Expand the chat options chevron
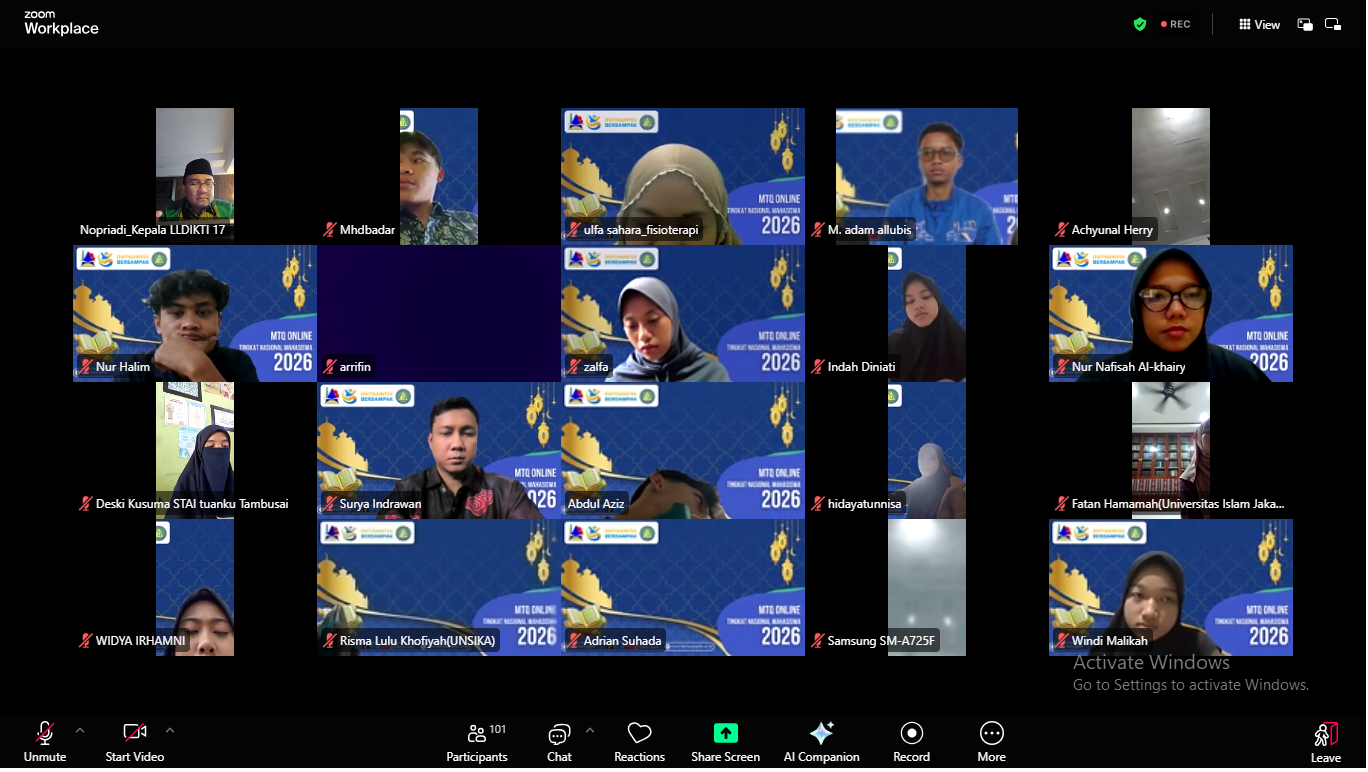 coord(589,730)
